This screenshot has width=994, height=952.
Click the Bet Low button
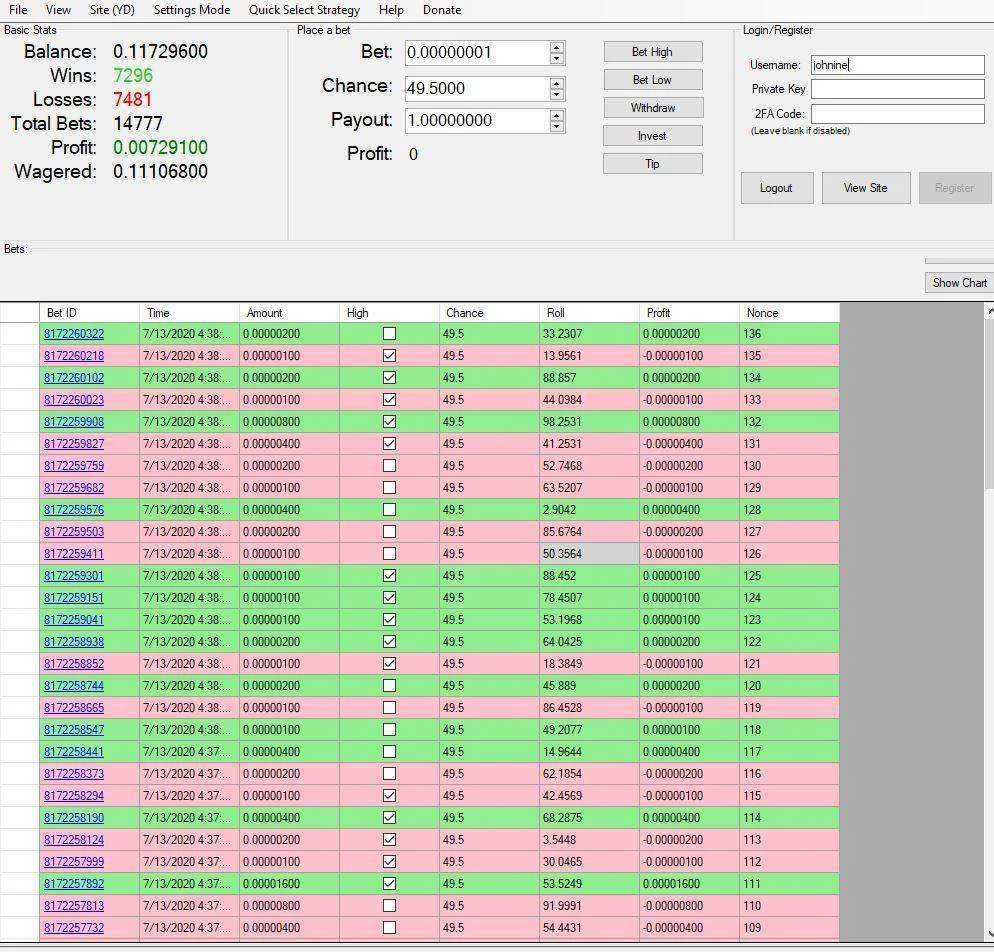tap(652, 80)
